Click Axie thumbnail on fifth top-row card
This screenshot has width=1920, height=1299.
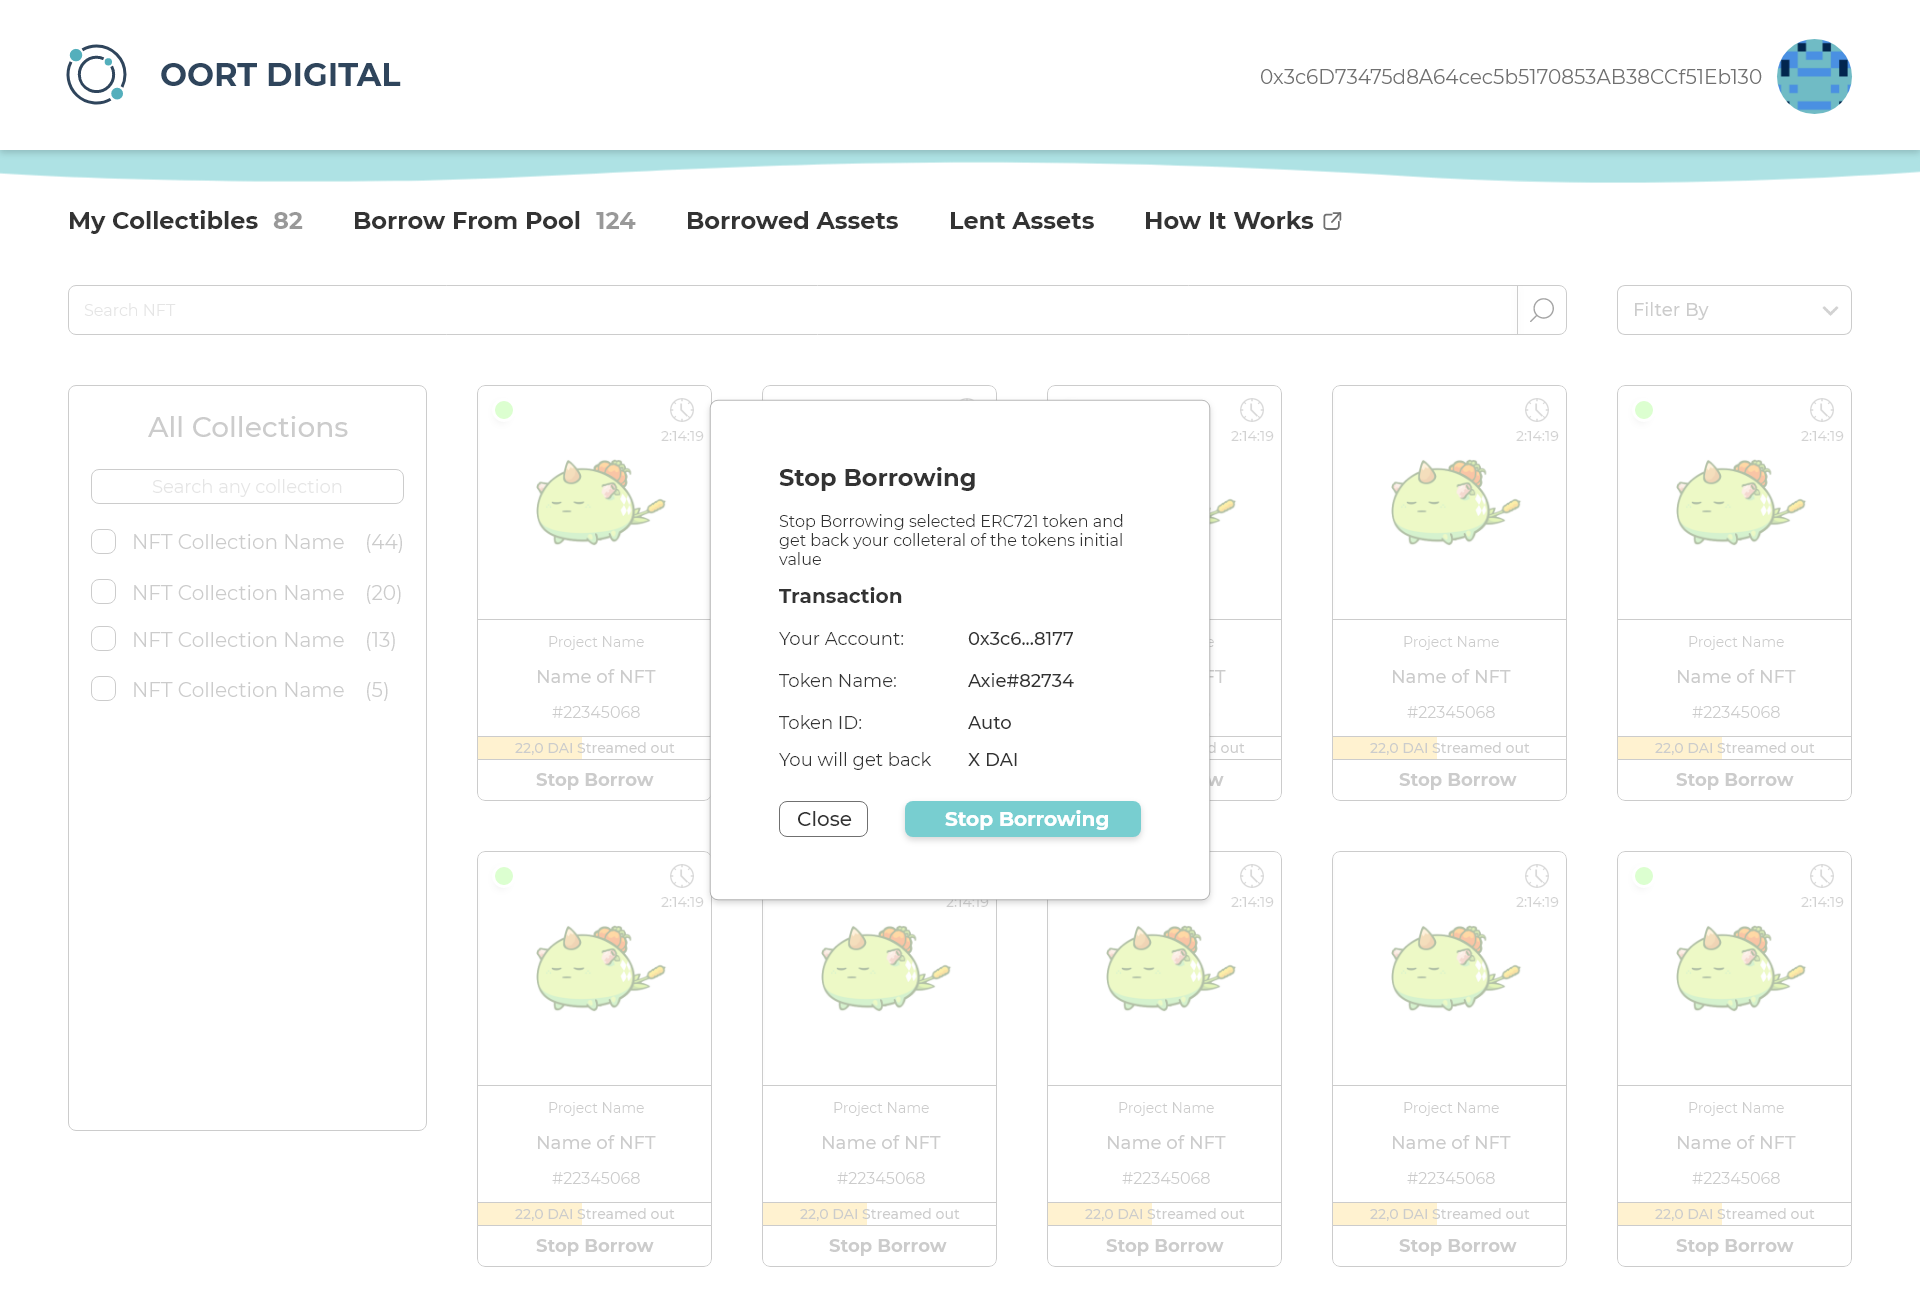pos(1740,502)
